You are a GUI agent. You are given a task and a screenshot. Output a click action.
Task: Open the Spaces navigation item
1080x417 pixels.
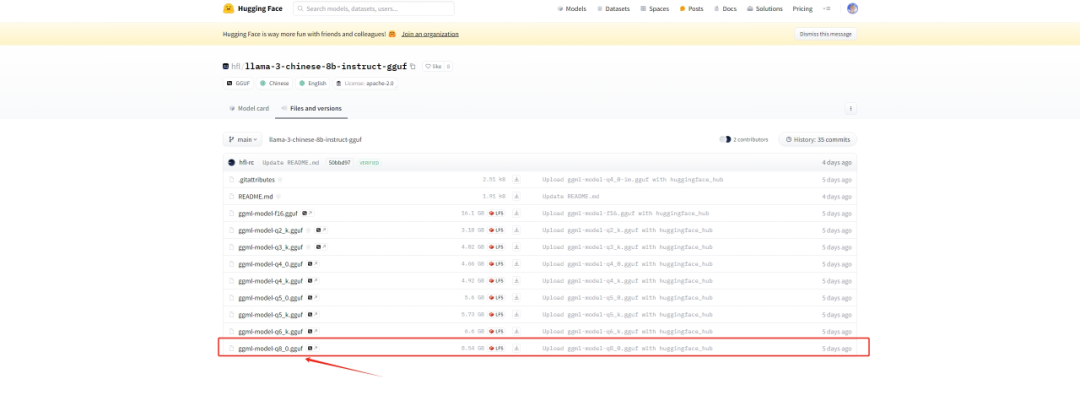(x=654, y=9)
